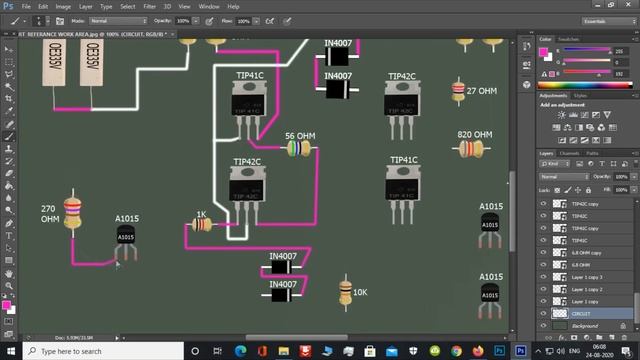Open the File menu
This screenshot has height=360, width=640.
26,7
